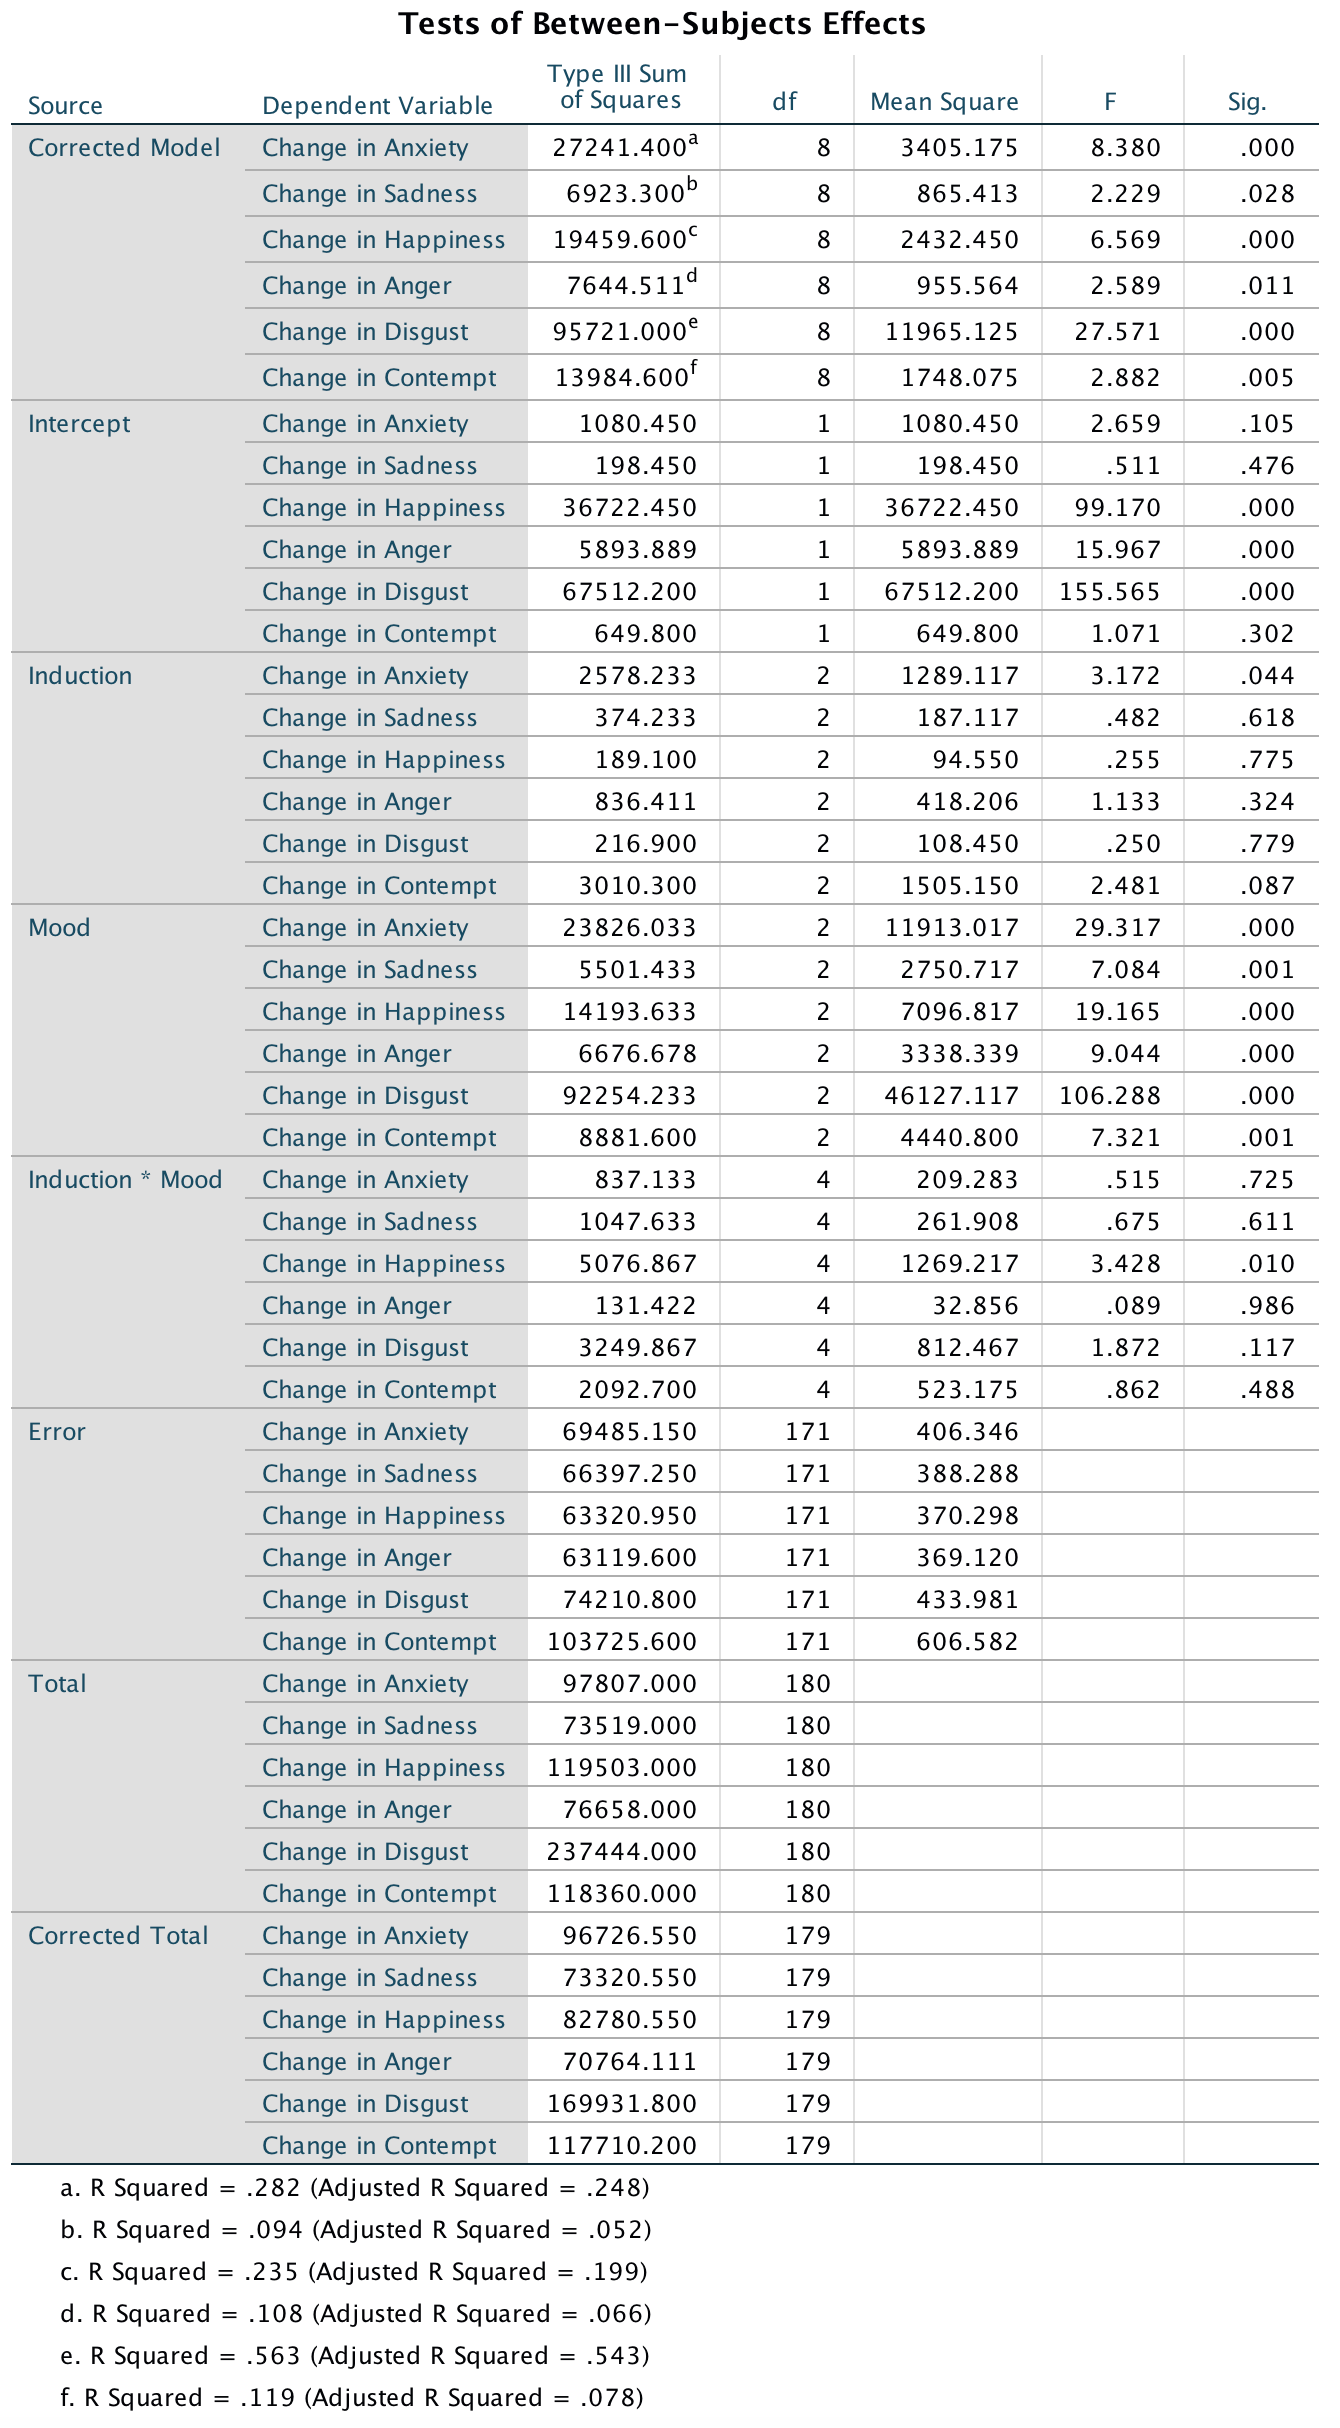Select the 27241.400 sum of squares cell

click(620, 148)
